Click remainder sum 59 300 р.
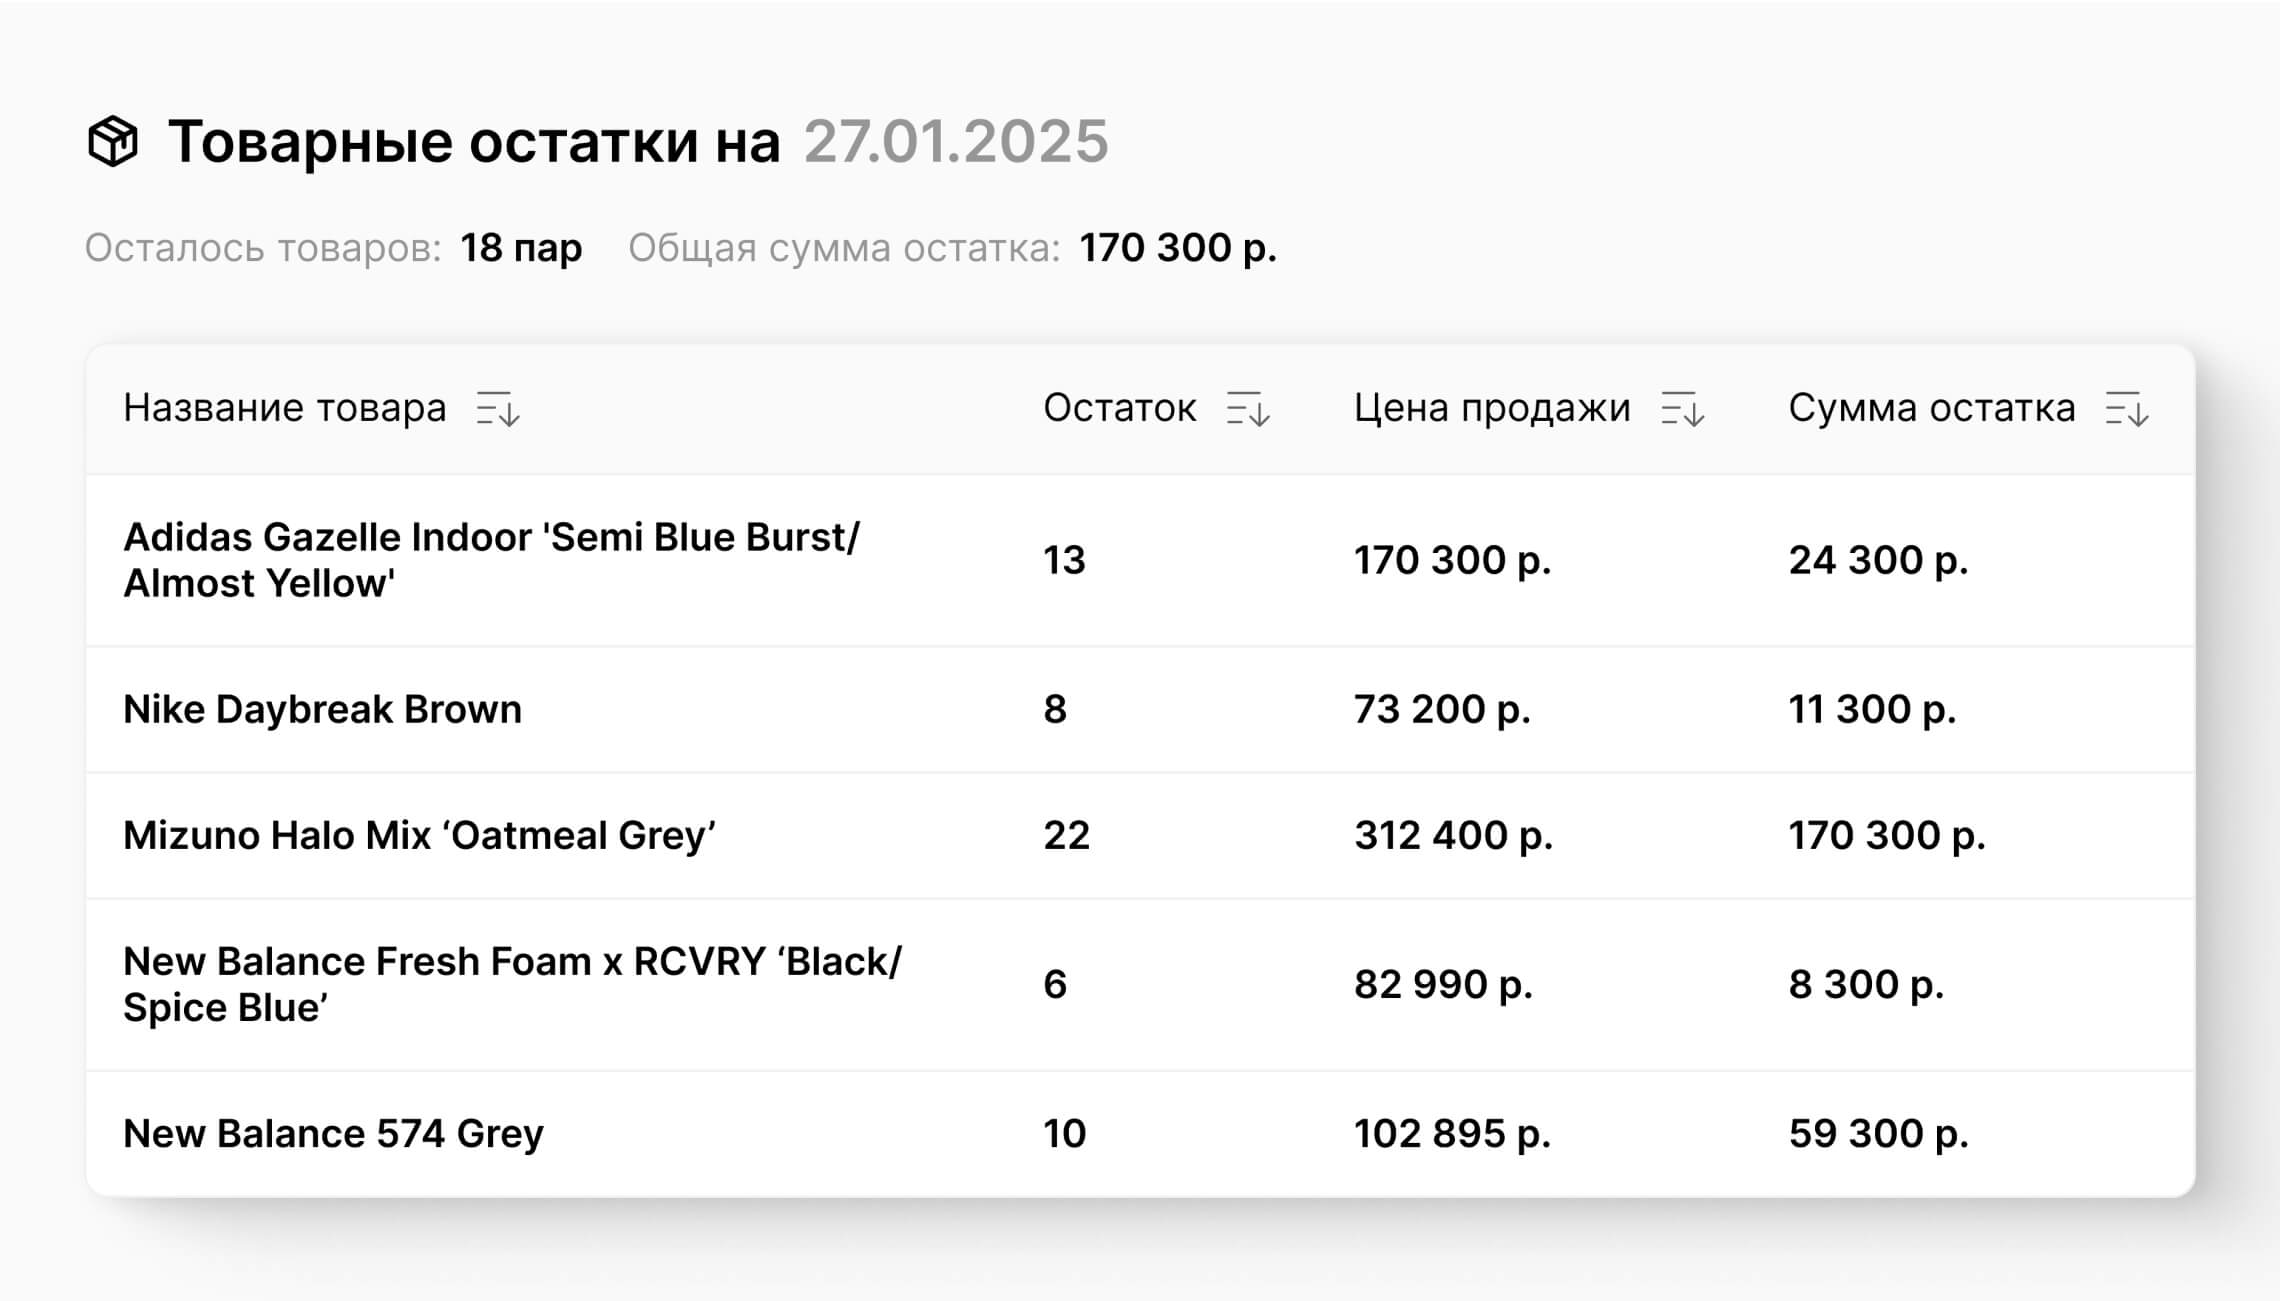Screen dimensions: 2280x1301 tap(1878, 1133)
